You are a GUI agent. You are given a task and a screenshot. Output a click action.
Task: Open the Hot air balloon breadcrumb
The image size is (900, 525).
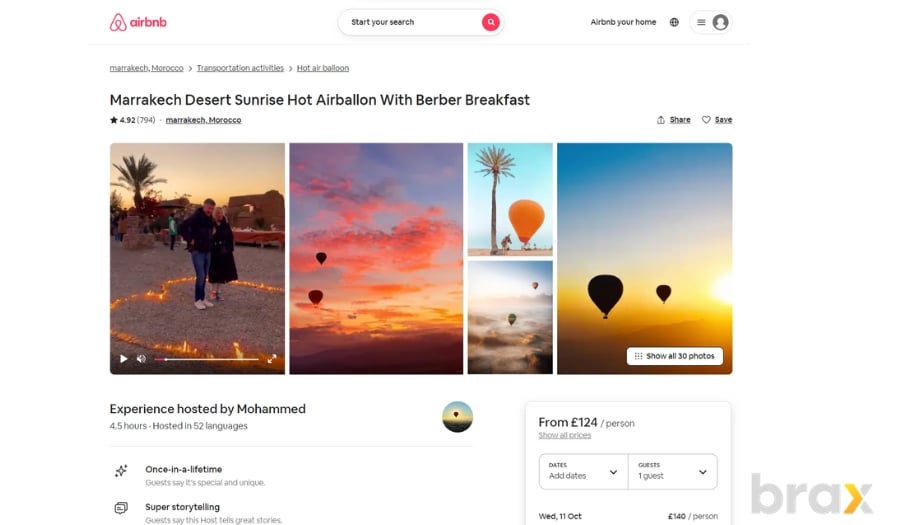323,68
